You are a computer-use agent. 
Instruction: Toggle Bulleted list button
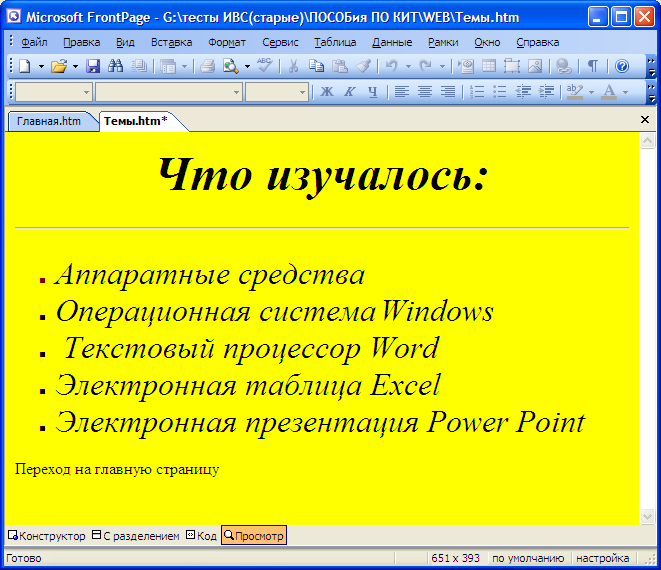[500, 91]
